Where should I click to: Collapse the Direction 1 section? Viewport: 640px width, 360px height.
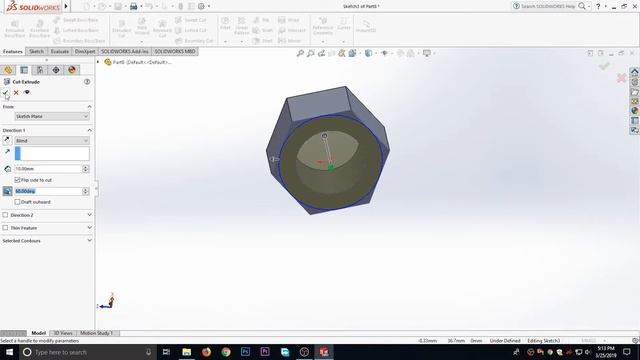(89, 130)
